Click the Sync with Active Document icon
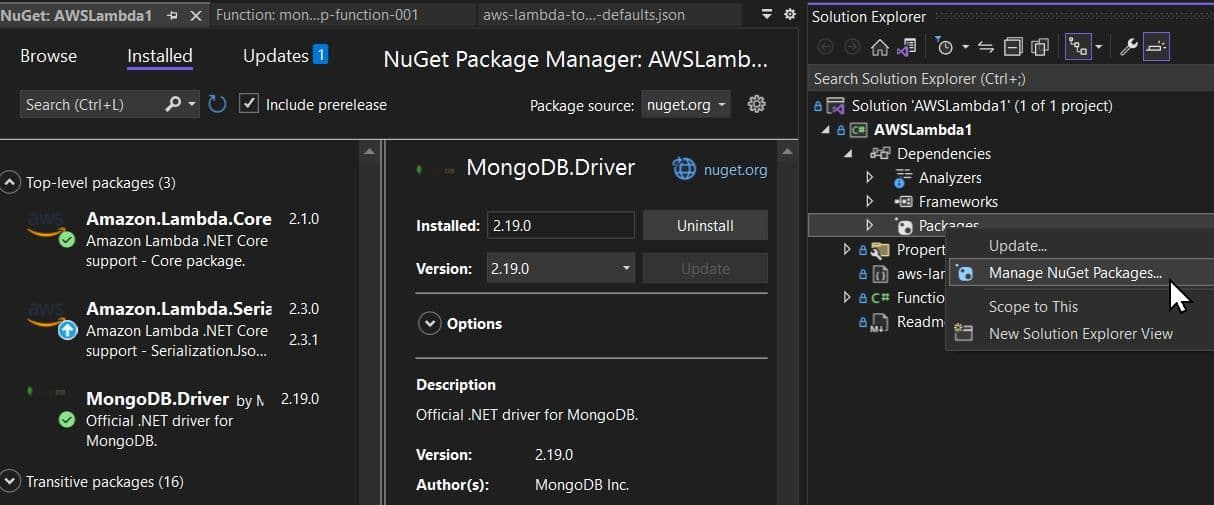 click(x=986, y=47)
